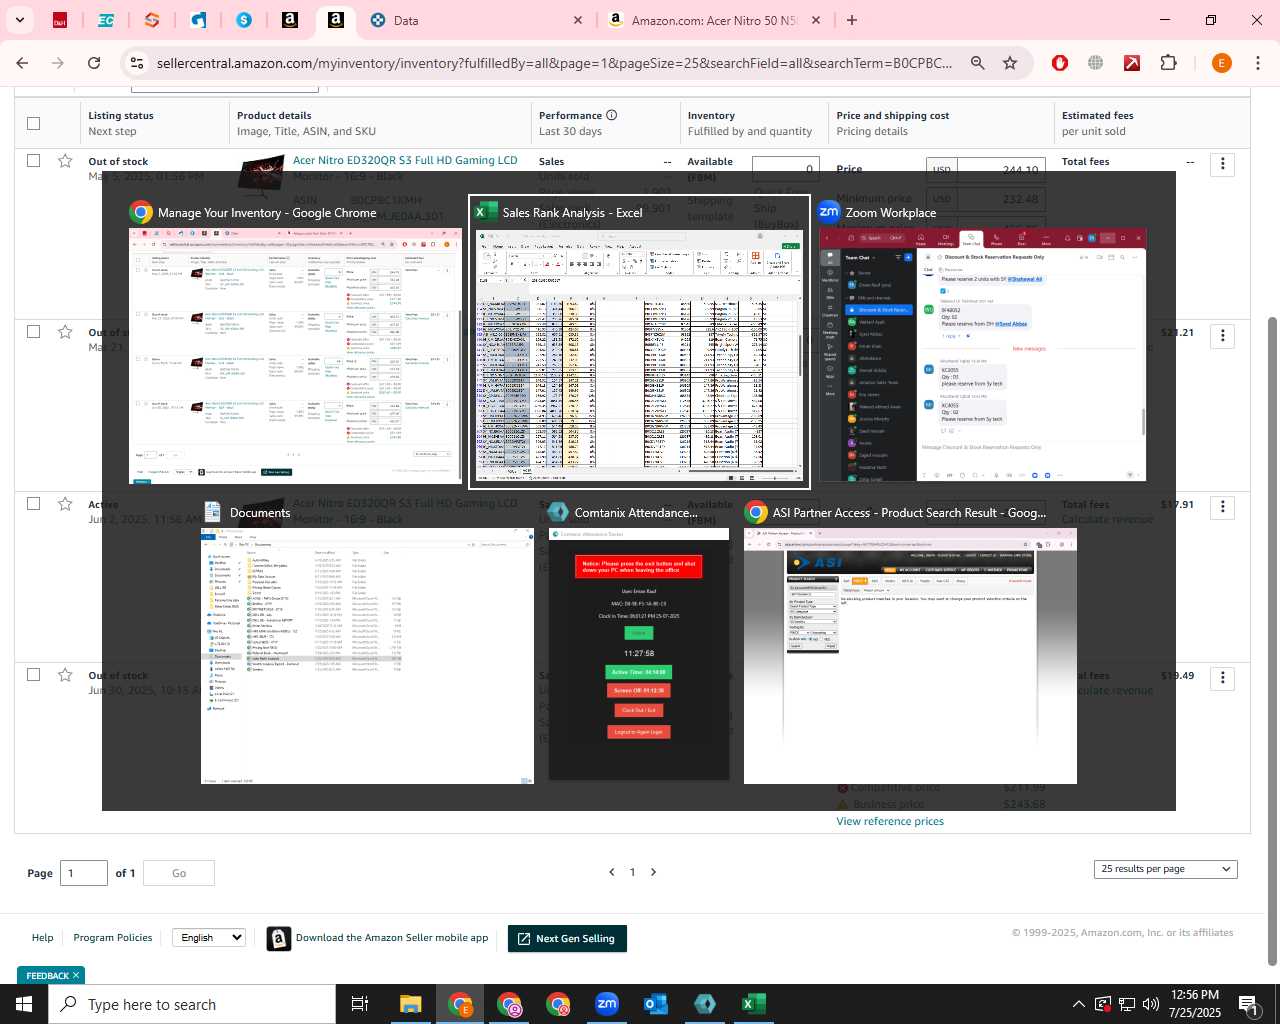The width and height of the screenshot is (1280, 1024).
Task: Open actions menu for first listing row
Action: tap(1222, 164)
